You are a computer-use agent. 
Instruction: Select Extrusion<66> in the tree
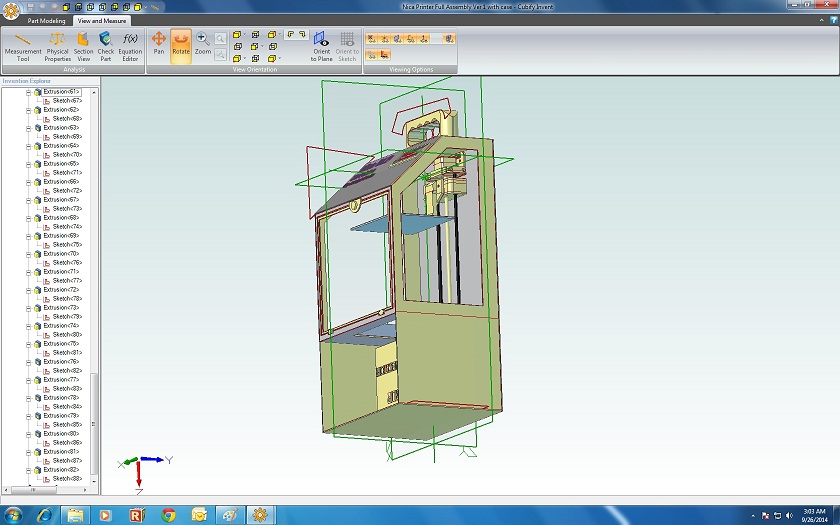coord(61,182)
